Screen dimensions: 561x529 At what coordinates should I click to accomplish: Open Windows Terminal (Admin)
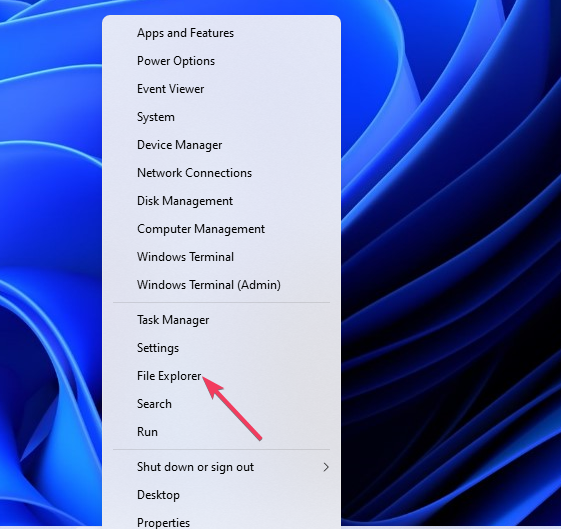[x=209, y=285]
